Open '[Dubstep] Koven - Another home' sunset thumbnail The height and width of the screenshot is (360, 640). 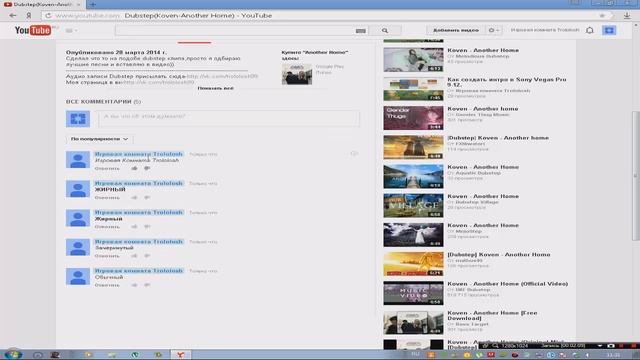(413, 147)
